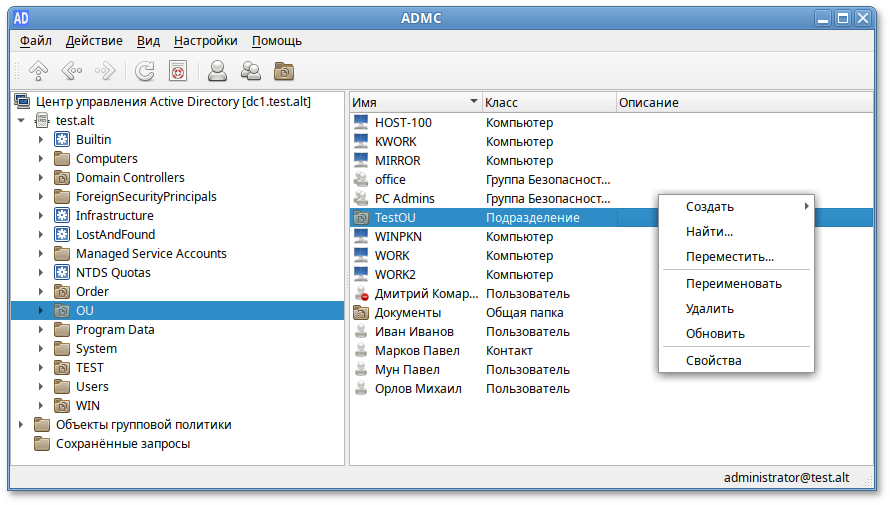Click the disabled user Дмитрий Комар icon
Image resolution: width=890 pixels, height=505 pixels.
coord(361,294)
